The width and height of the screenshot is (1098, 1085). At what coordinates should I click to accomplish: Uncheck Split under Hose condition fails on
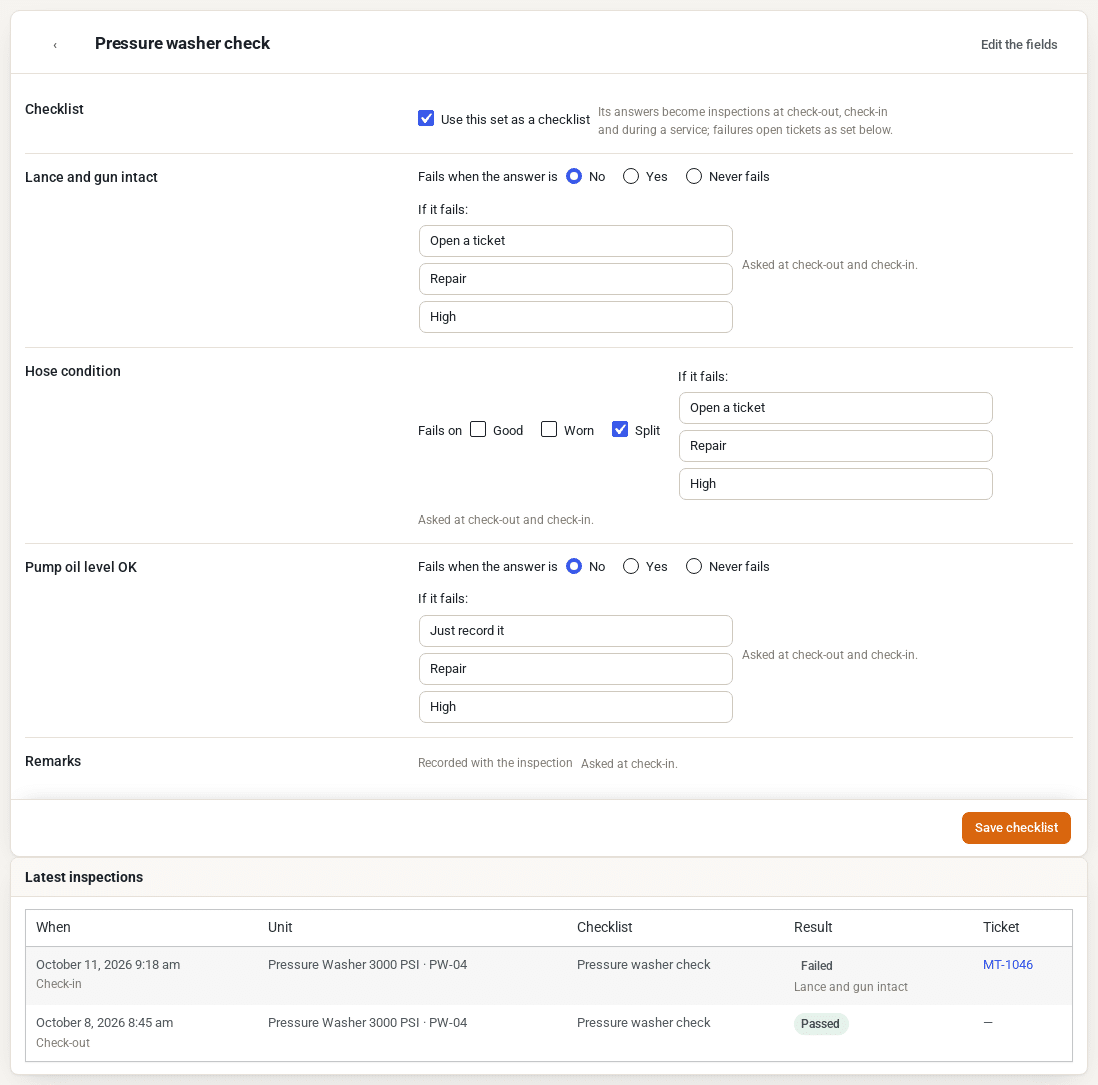(x=620, y=429)
